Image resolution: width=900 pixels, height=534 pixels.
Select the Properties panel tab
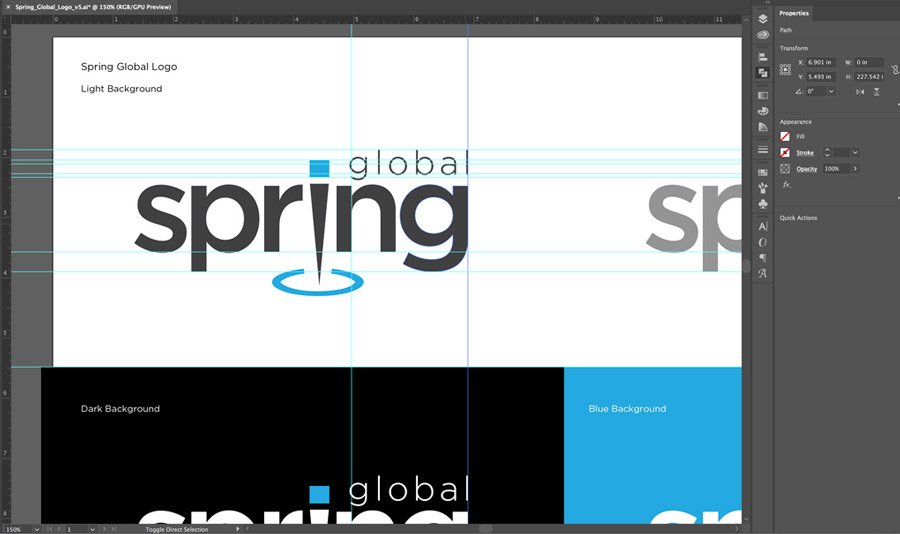(794, 13)
